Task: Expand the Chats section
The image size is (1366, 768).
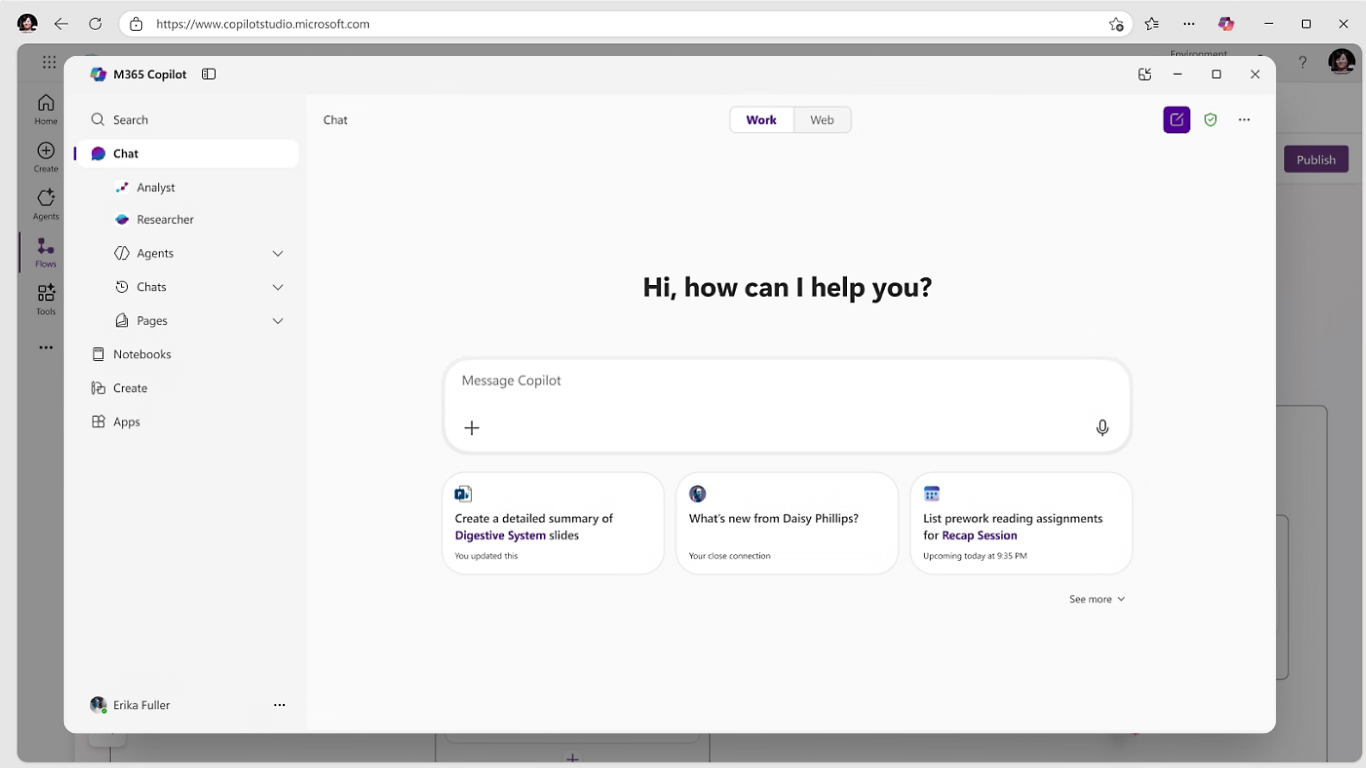Action: 277,287
